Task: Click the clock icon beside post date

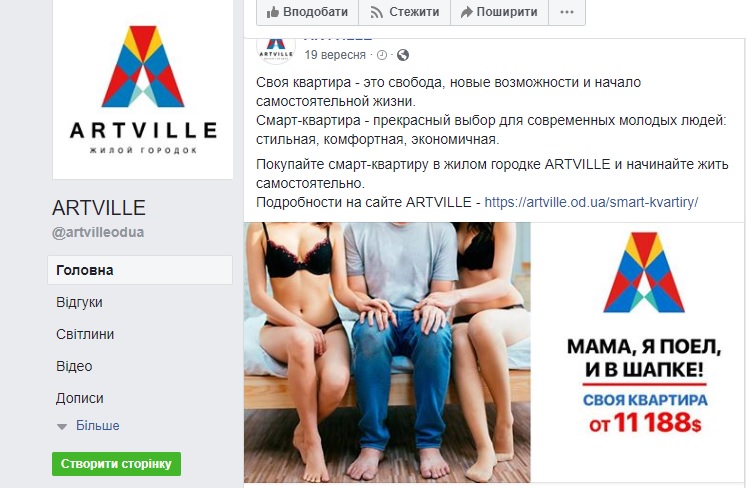Action: point(382,55)
